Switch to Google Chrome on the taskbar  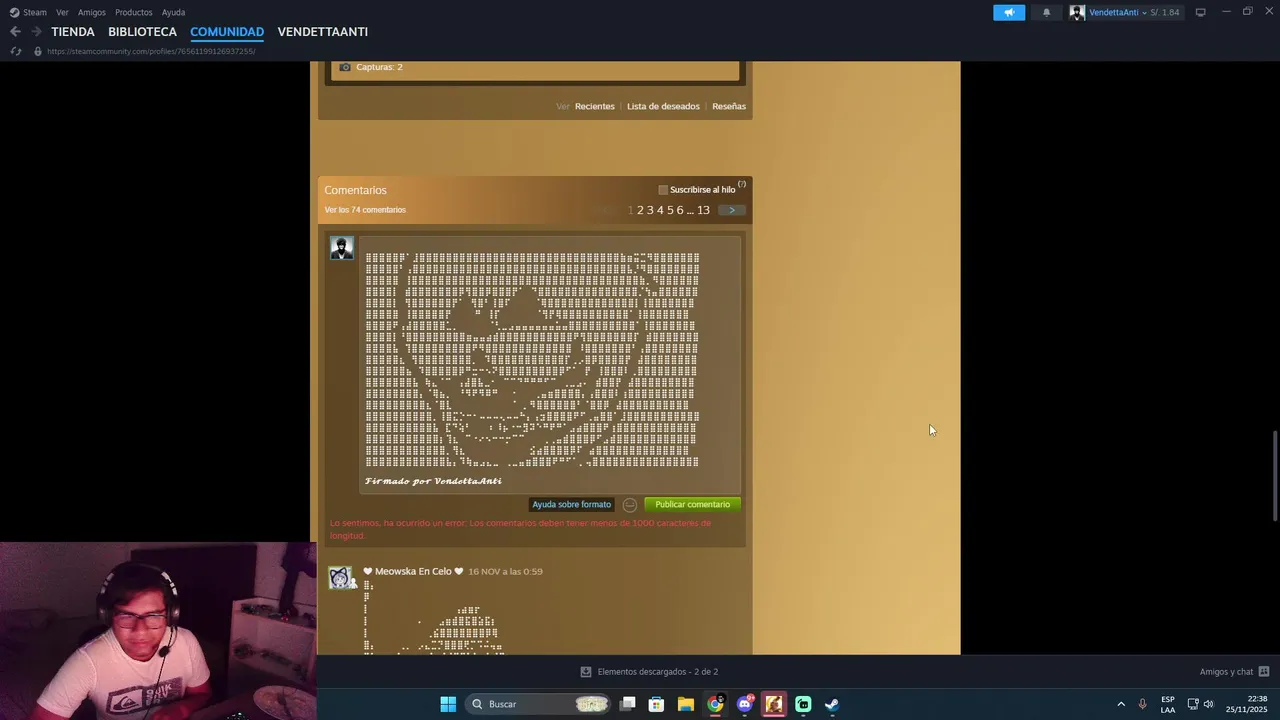[x=715, y=704]
